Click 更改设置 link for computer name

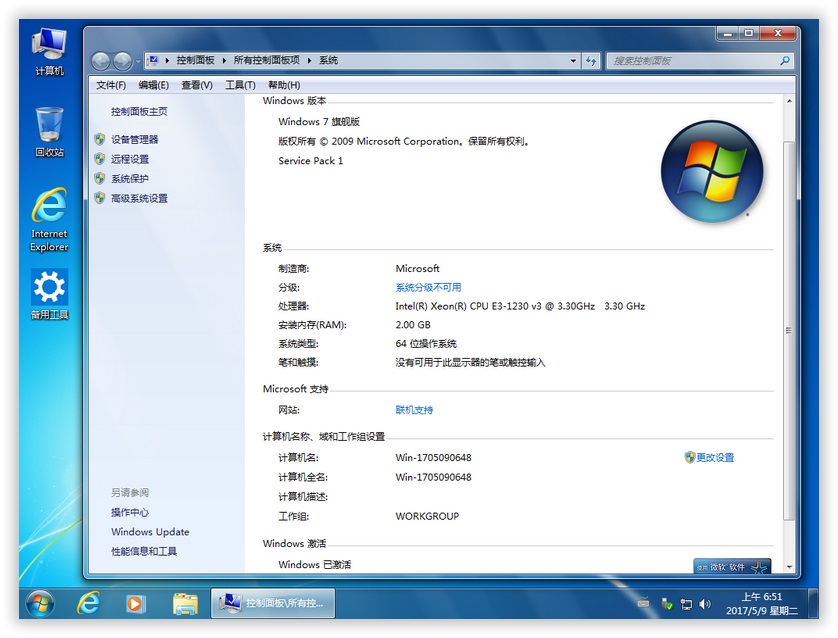click(x=715, y=457)
